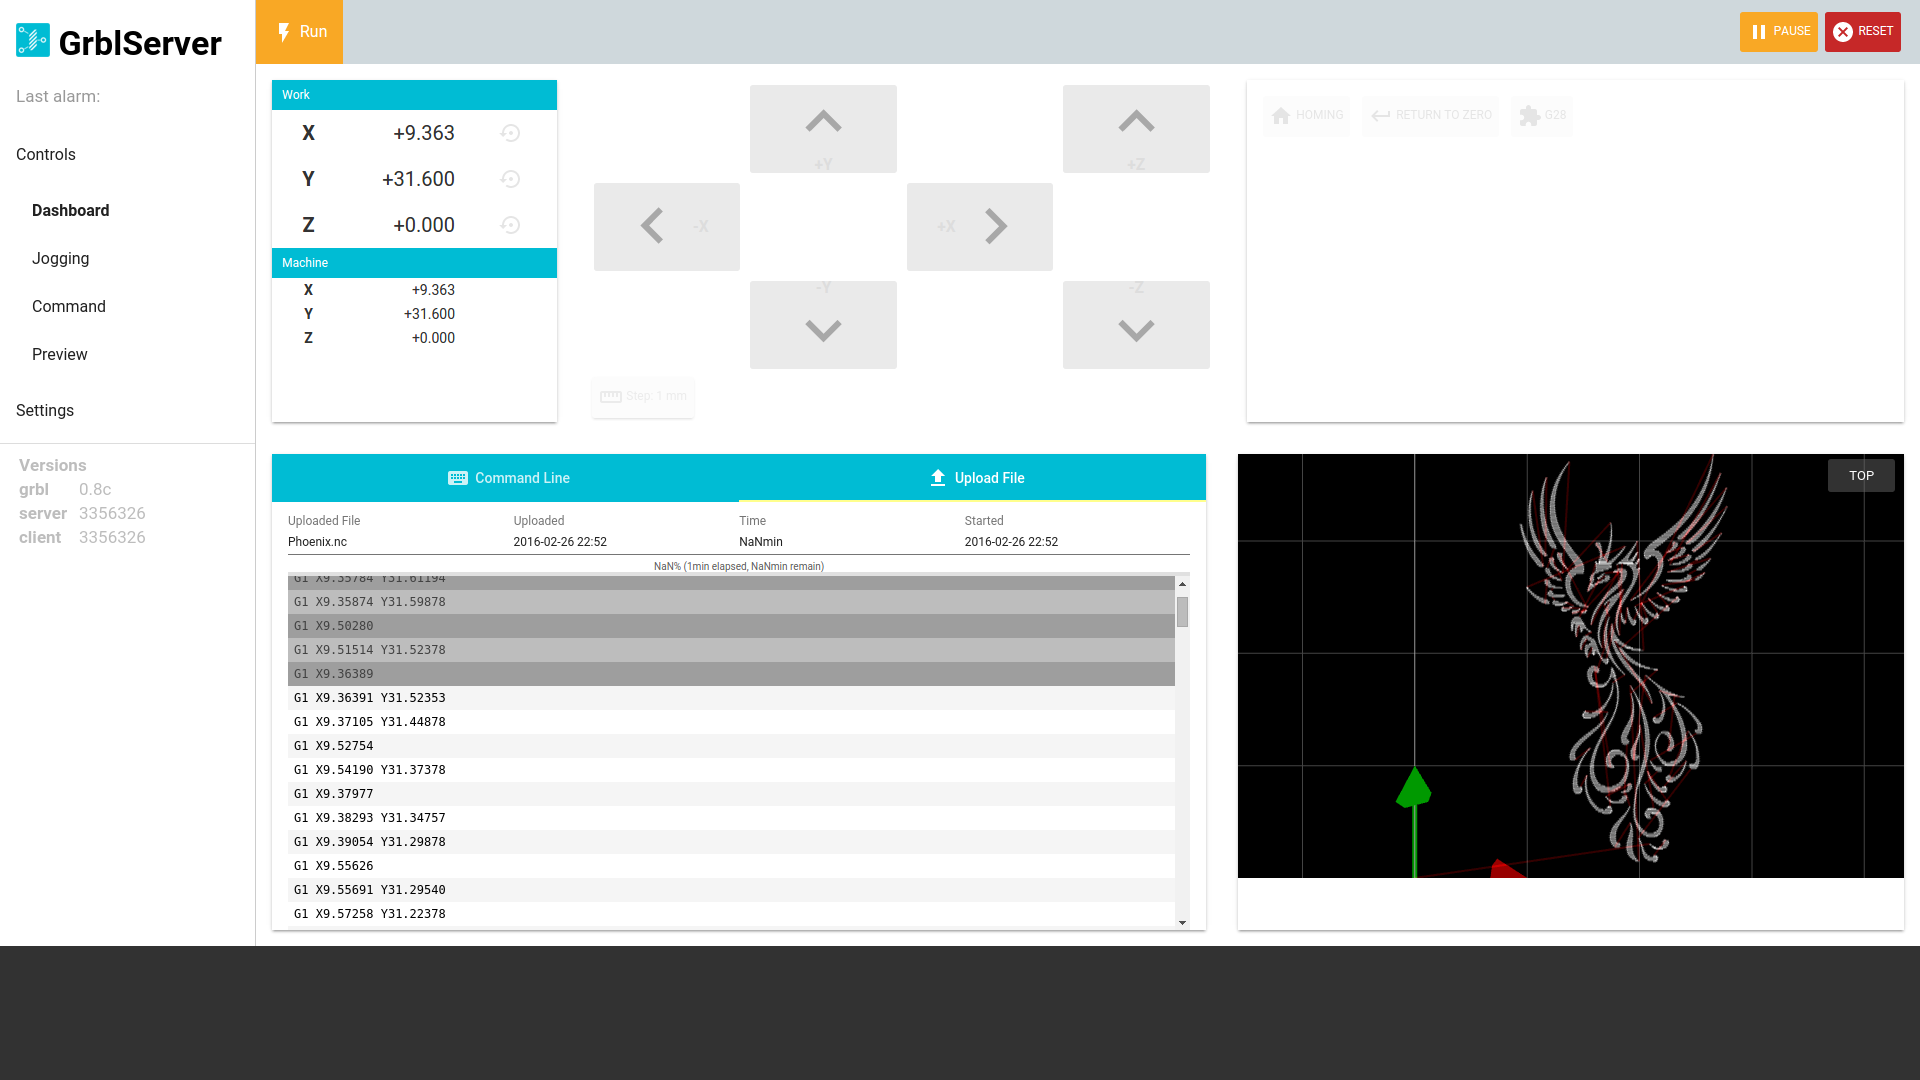Viewport: 1920px width, 1080px height.
Task: Open the Dashboard page
Action: 71,211
